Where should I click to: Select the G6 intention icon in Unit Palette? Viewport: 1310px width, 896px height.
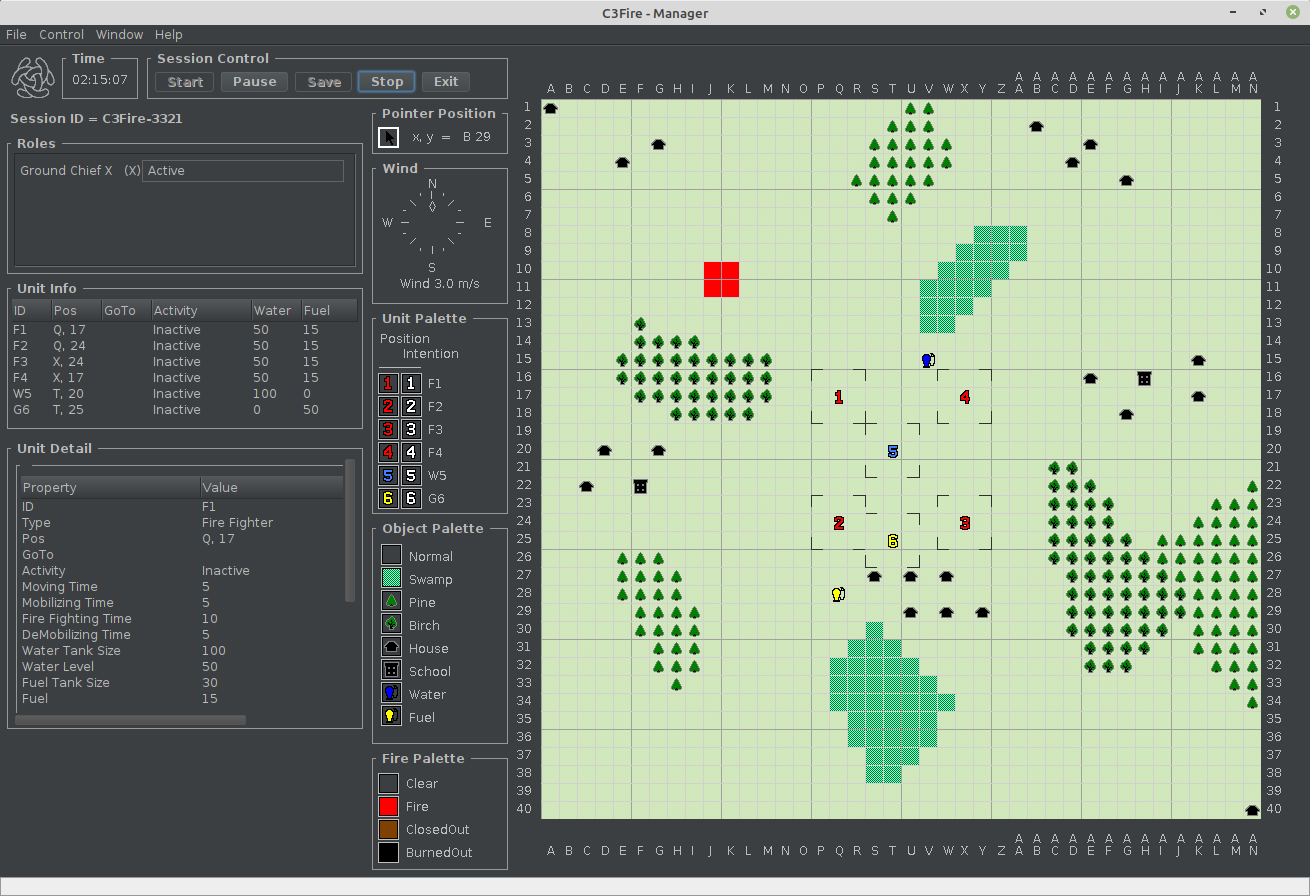point(411,498)
